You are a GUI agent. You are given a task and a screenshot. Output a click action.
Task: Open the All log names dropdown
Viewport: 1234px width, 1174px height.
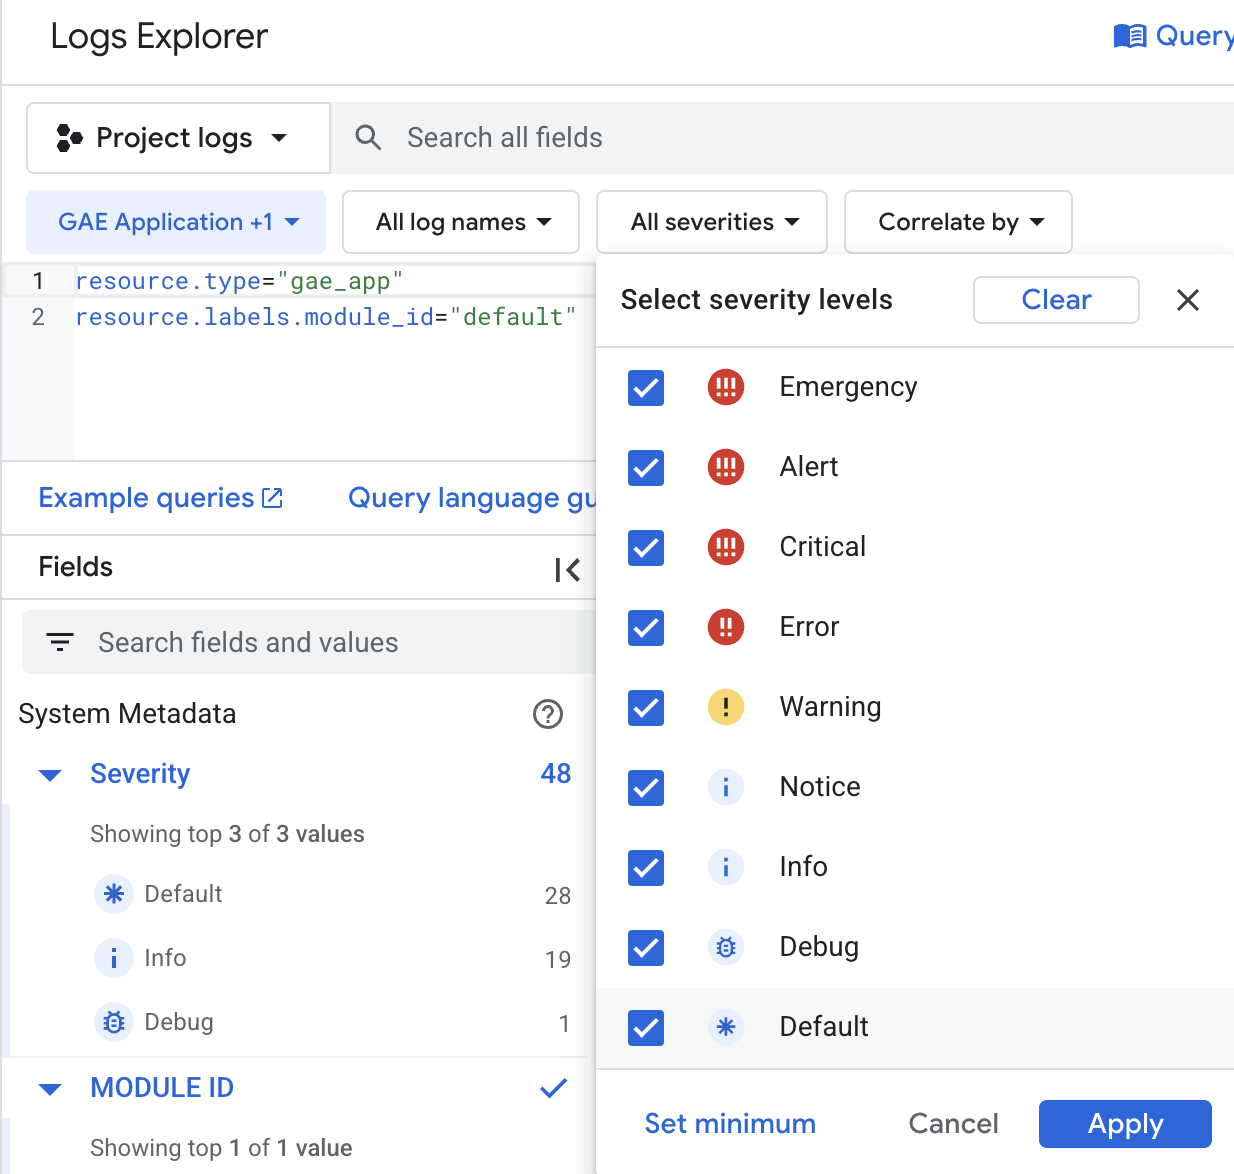[461, 222]
